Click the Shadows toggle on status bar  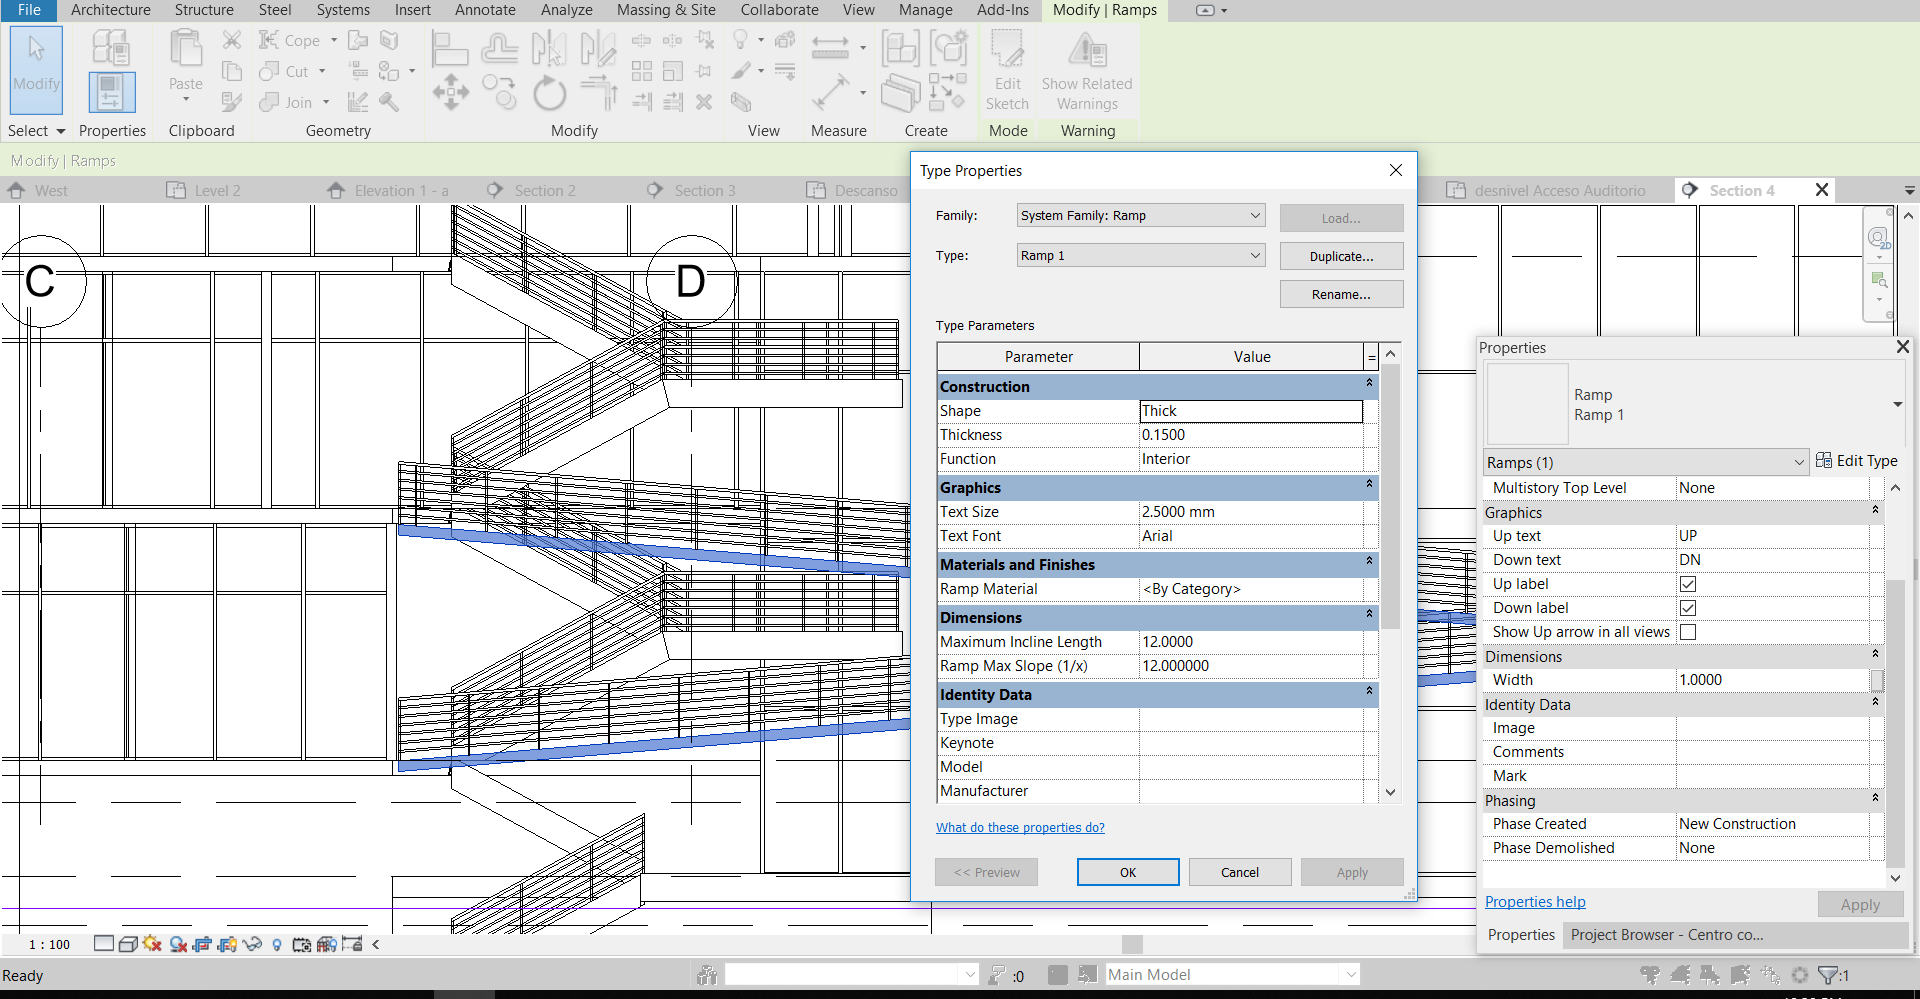click(x=152, y=943)
